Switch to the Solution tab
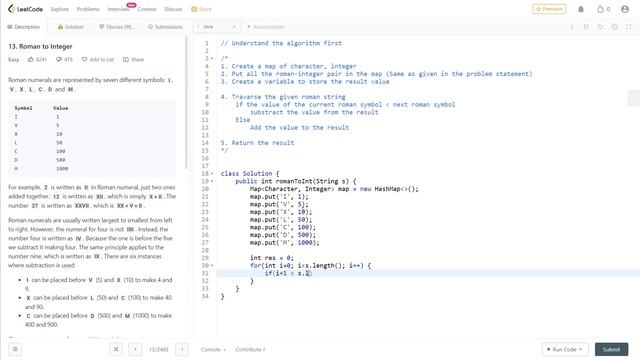 pyautogui.click(x=71, y=27)
